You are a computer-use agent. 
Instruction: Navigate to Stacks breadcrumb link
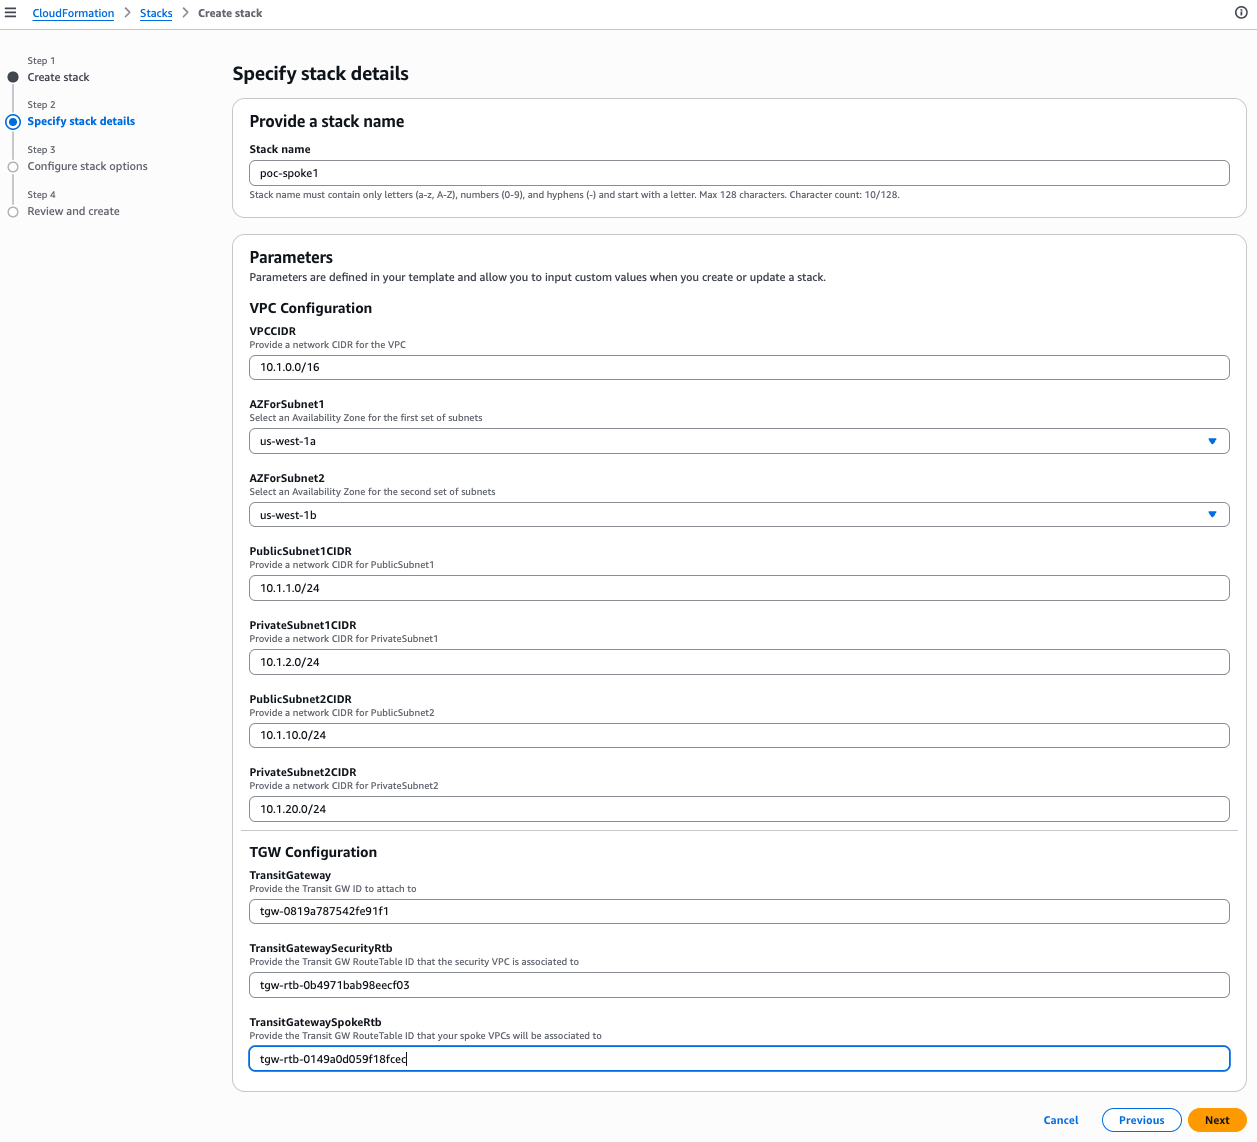[156, 13]
